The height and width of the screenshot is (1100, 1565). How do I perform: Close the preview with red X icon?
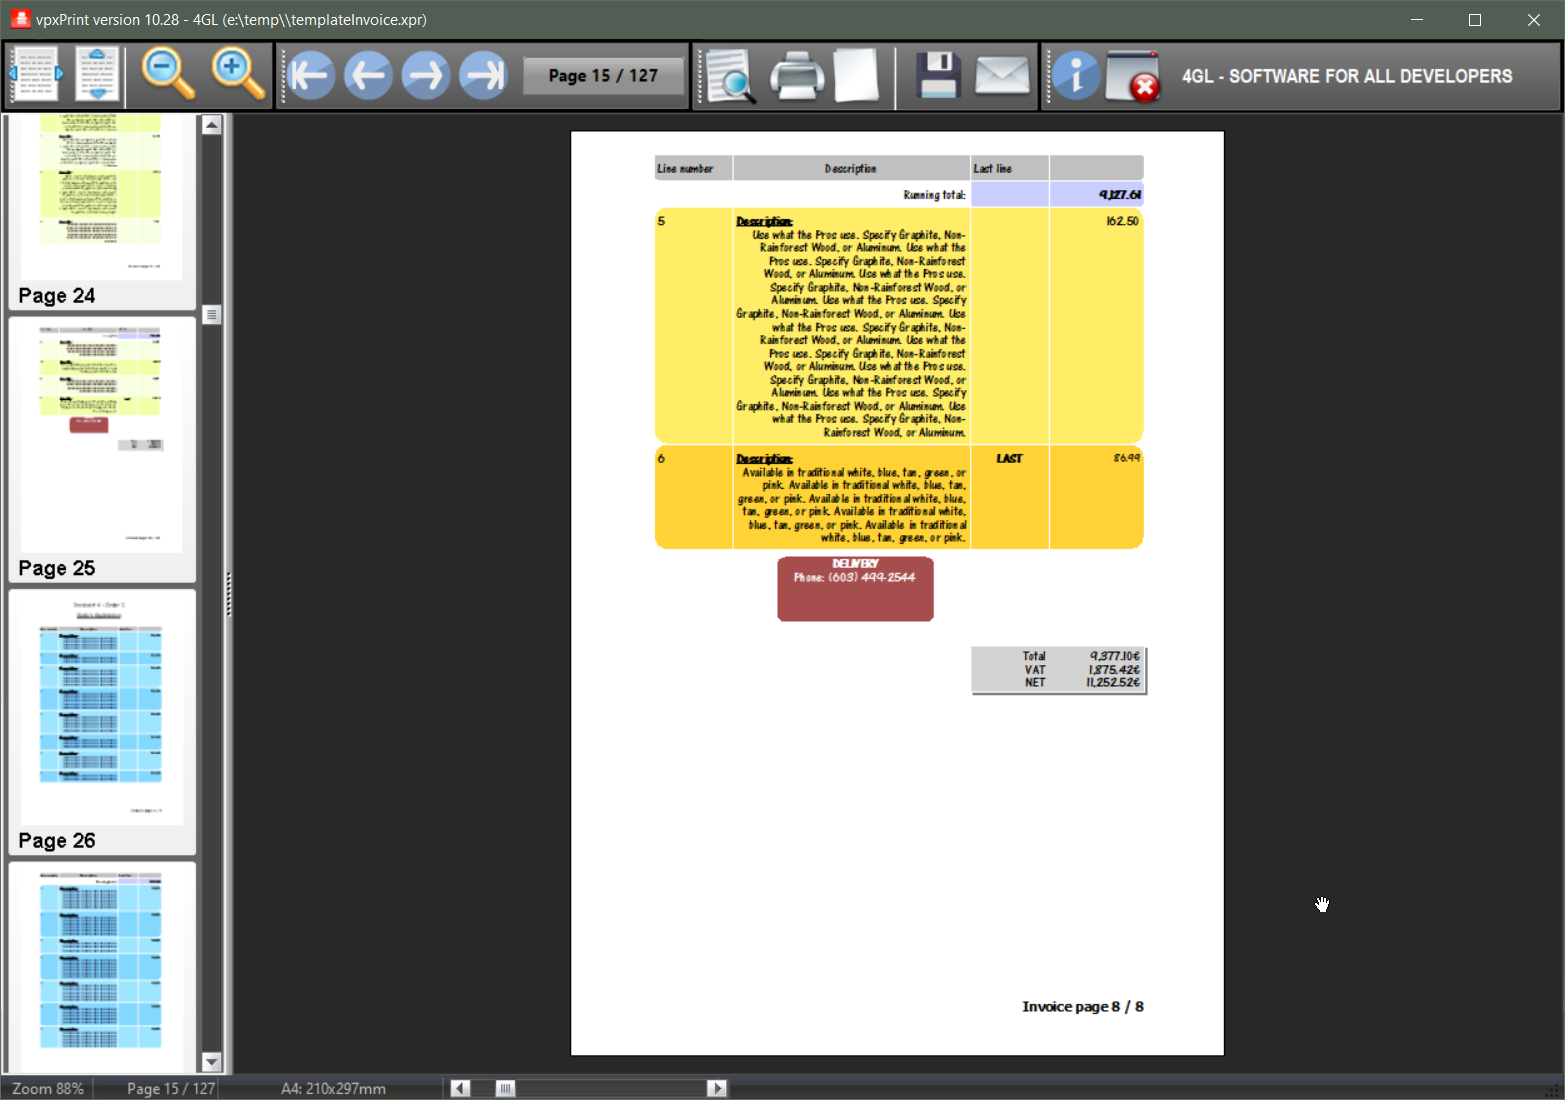[x=1133, y=76]
